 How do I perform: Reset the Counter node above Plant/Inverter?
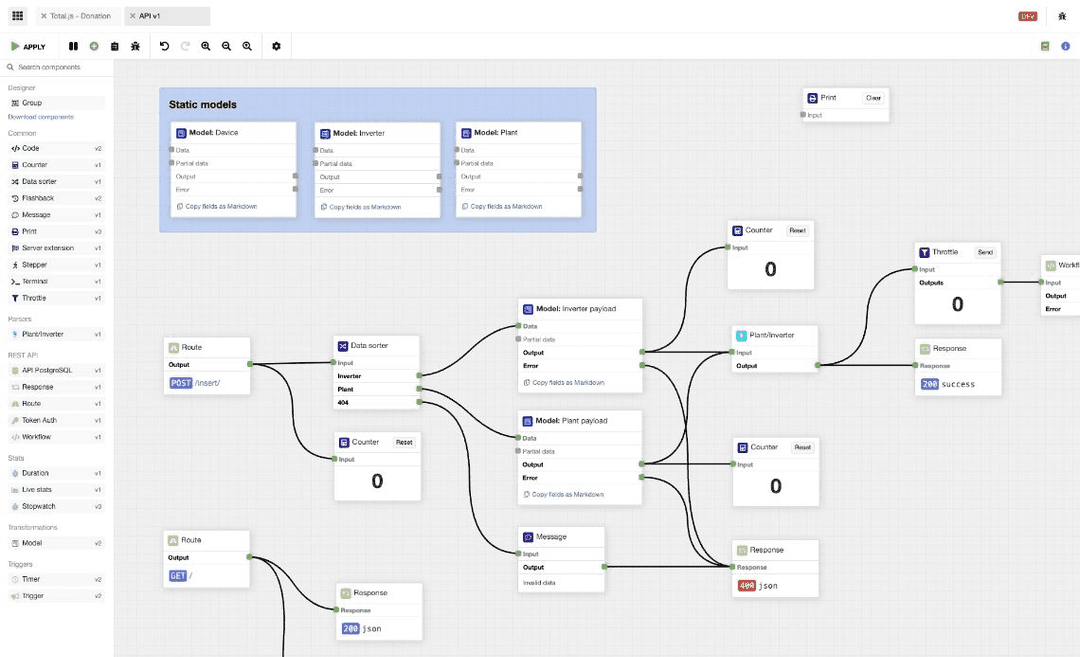[797, 230]
